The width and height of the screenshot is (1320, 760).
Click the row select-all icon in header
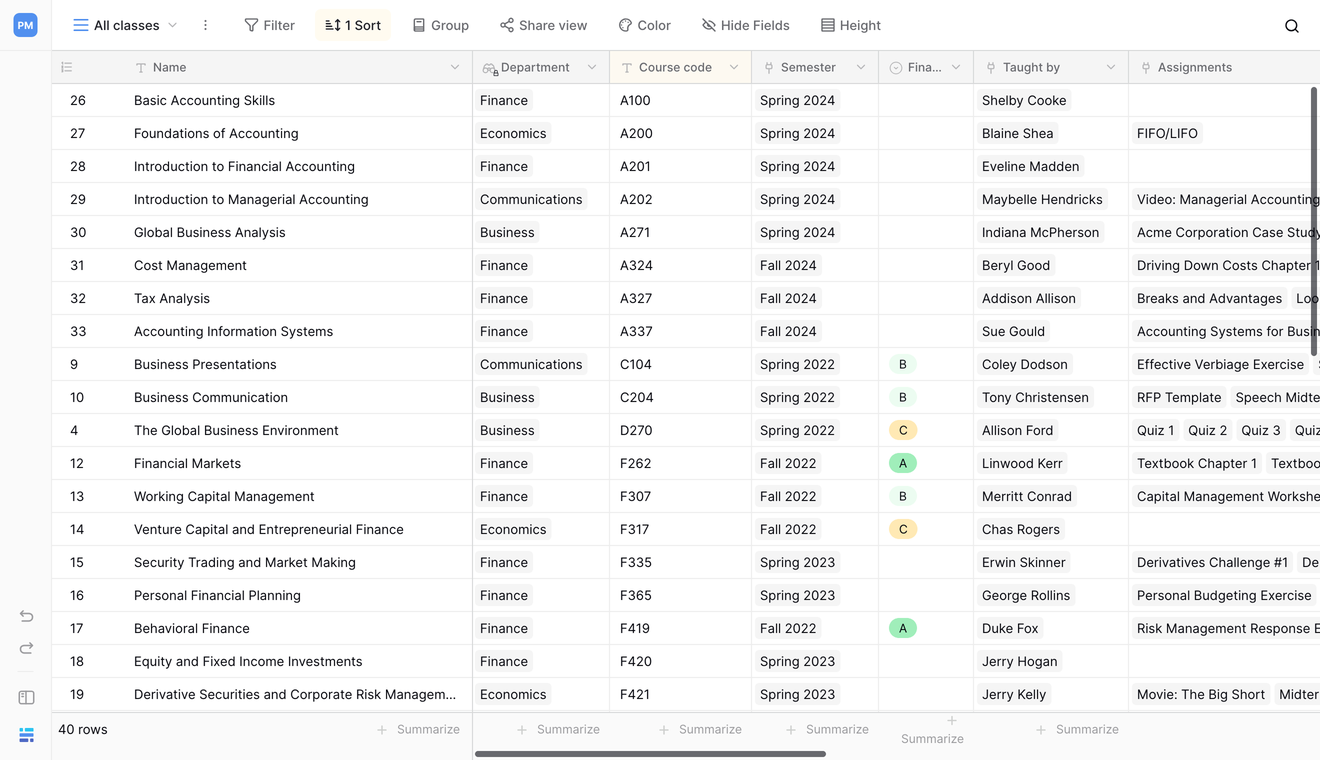click(67, 68)
